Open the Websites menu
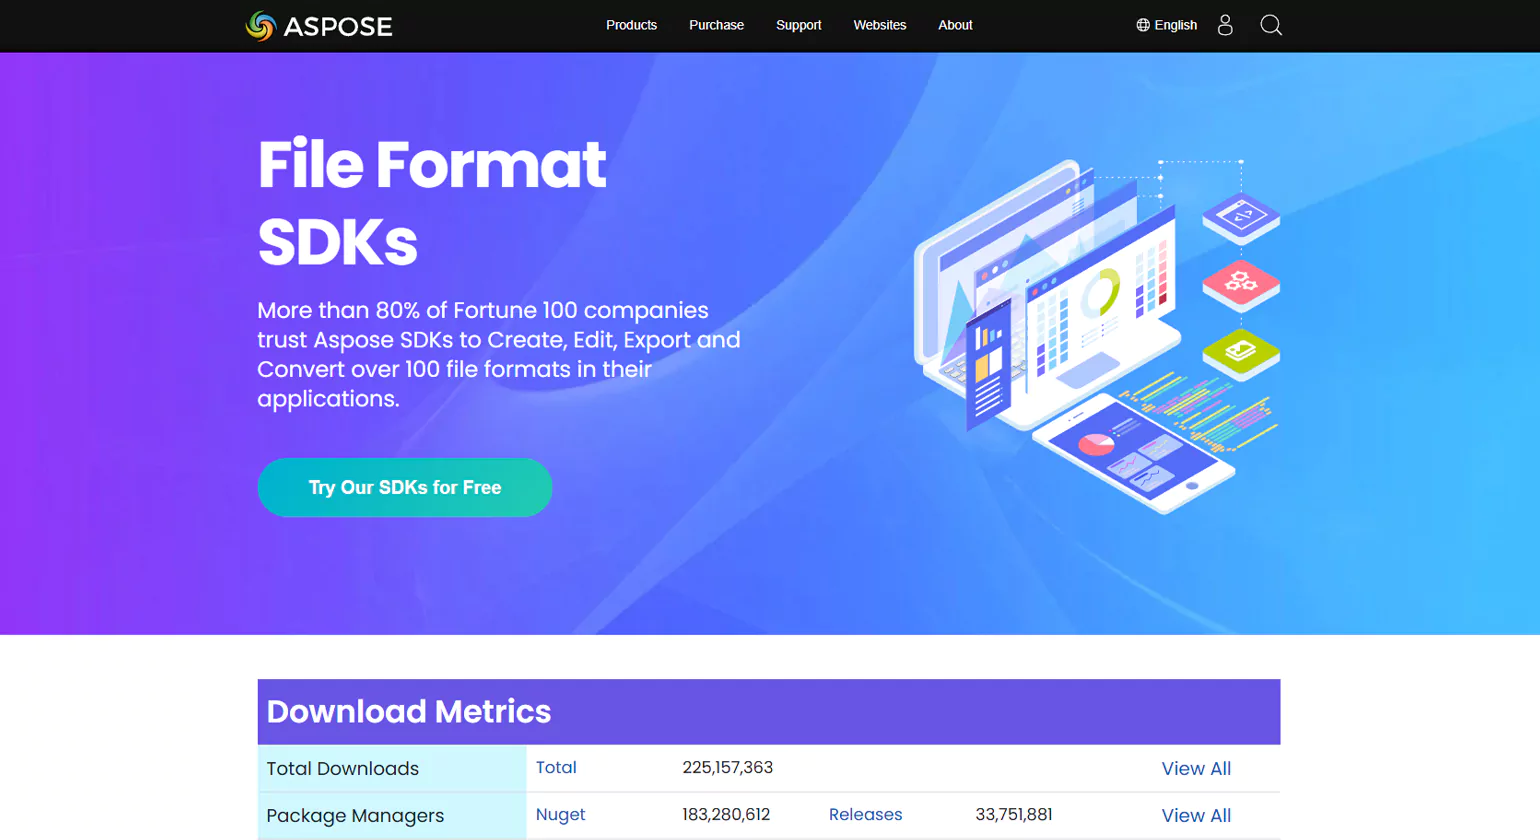Viewport: 1540px width, 840px height. tap(879, 25)
